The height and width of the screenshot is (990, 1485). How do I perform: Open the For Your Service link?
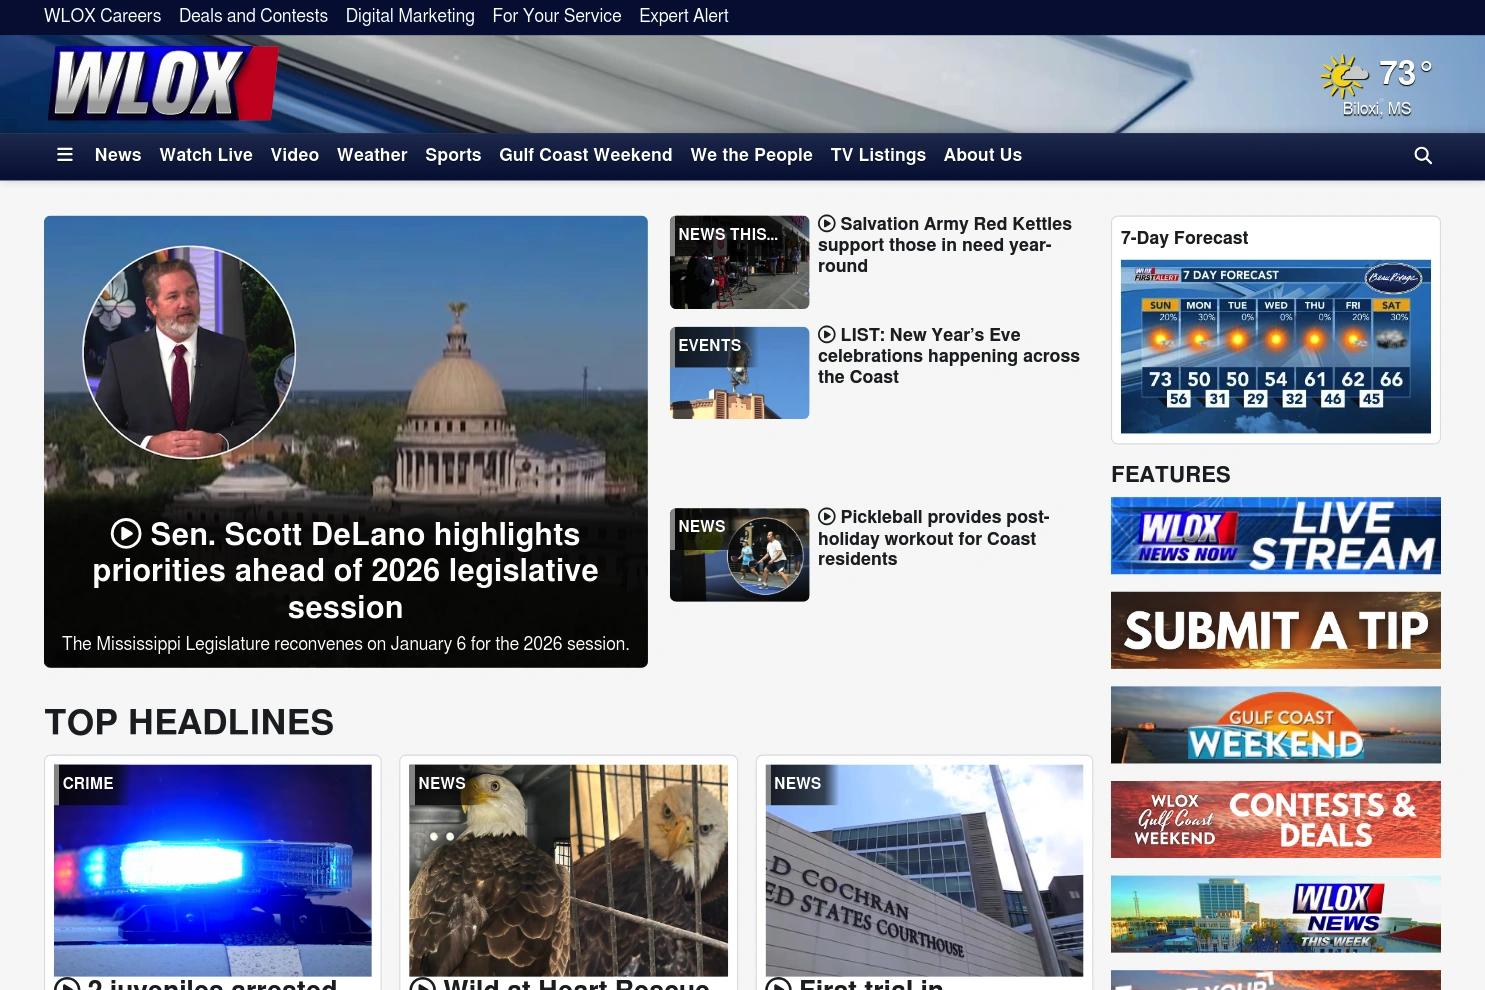coord(557,16)
